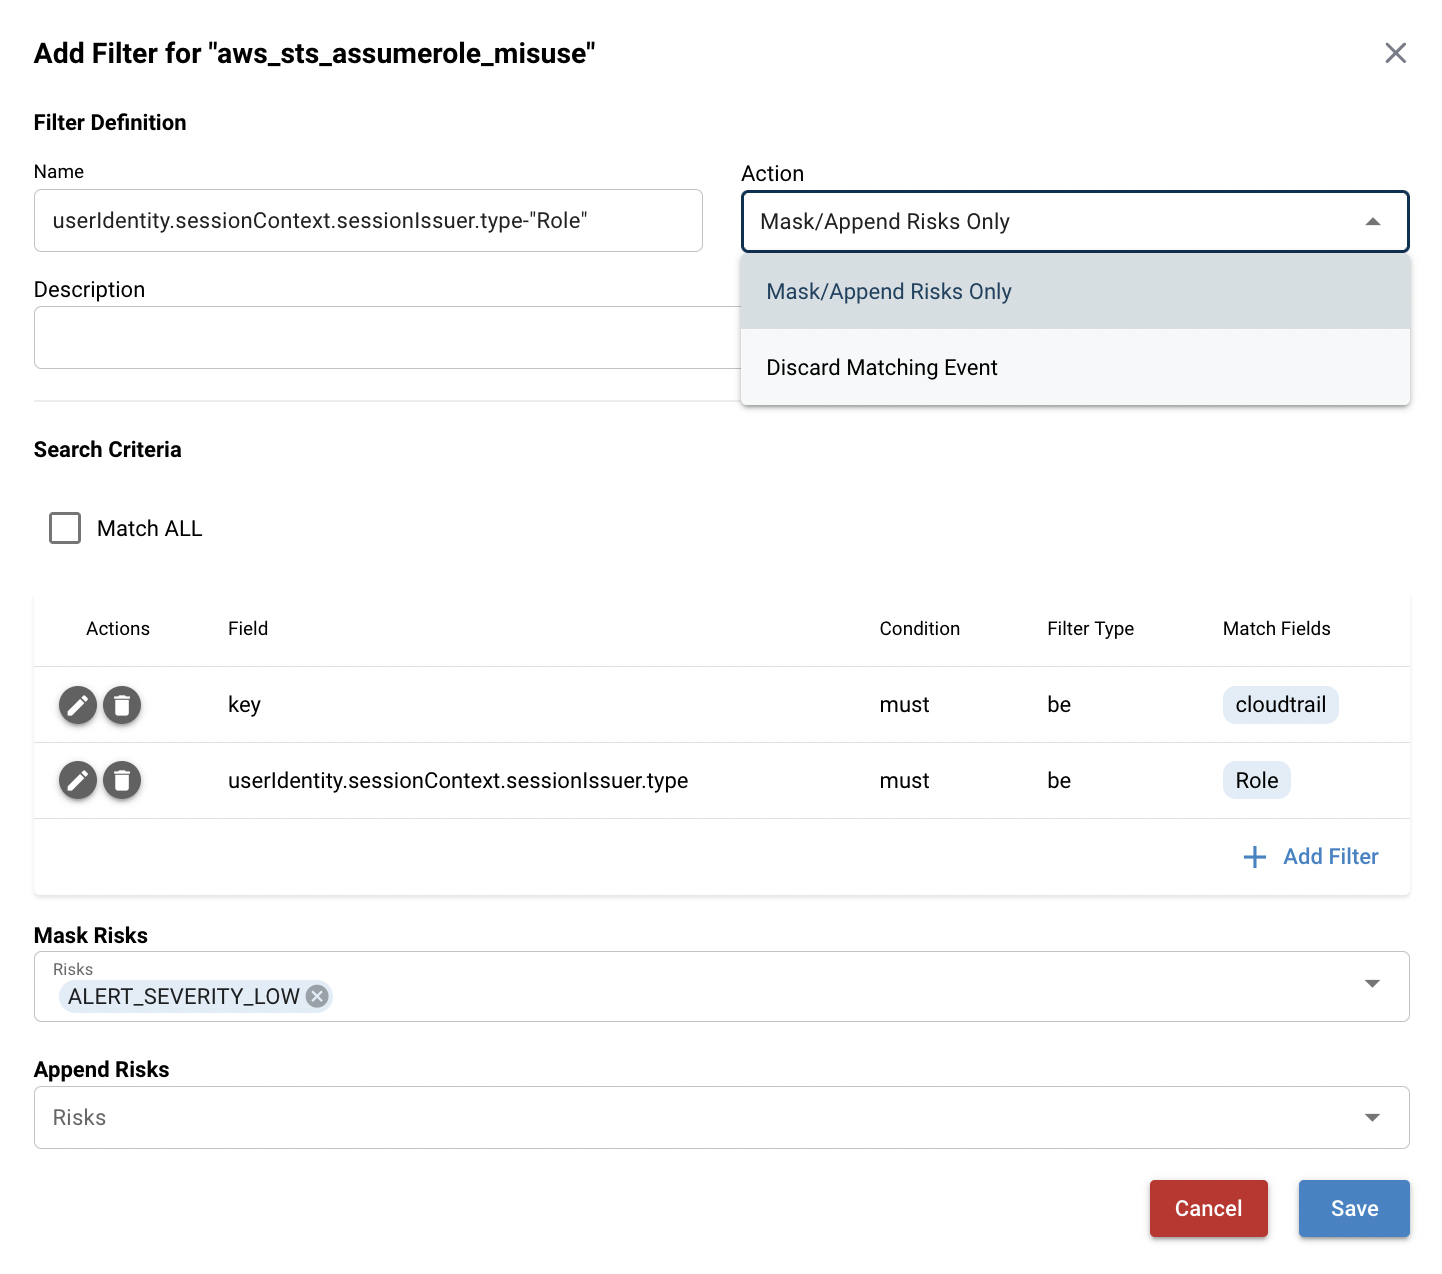The width and height of the screenshot is (1442, 1274).
Task: Remove the ALERT_SEVERITY_LOW risk chip
Action: [317, 996]
